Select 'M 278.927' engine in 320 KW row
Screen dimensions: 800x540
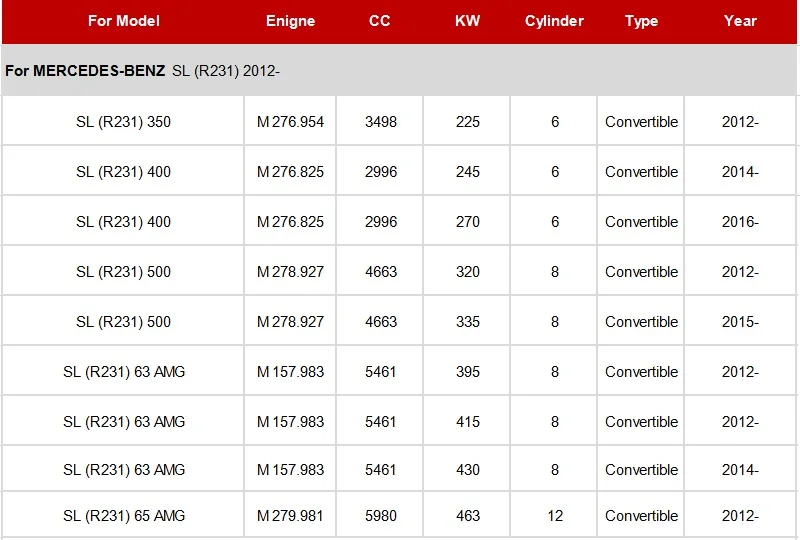pos(290,272)
